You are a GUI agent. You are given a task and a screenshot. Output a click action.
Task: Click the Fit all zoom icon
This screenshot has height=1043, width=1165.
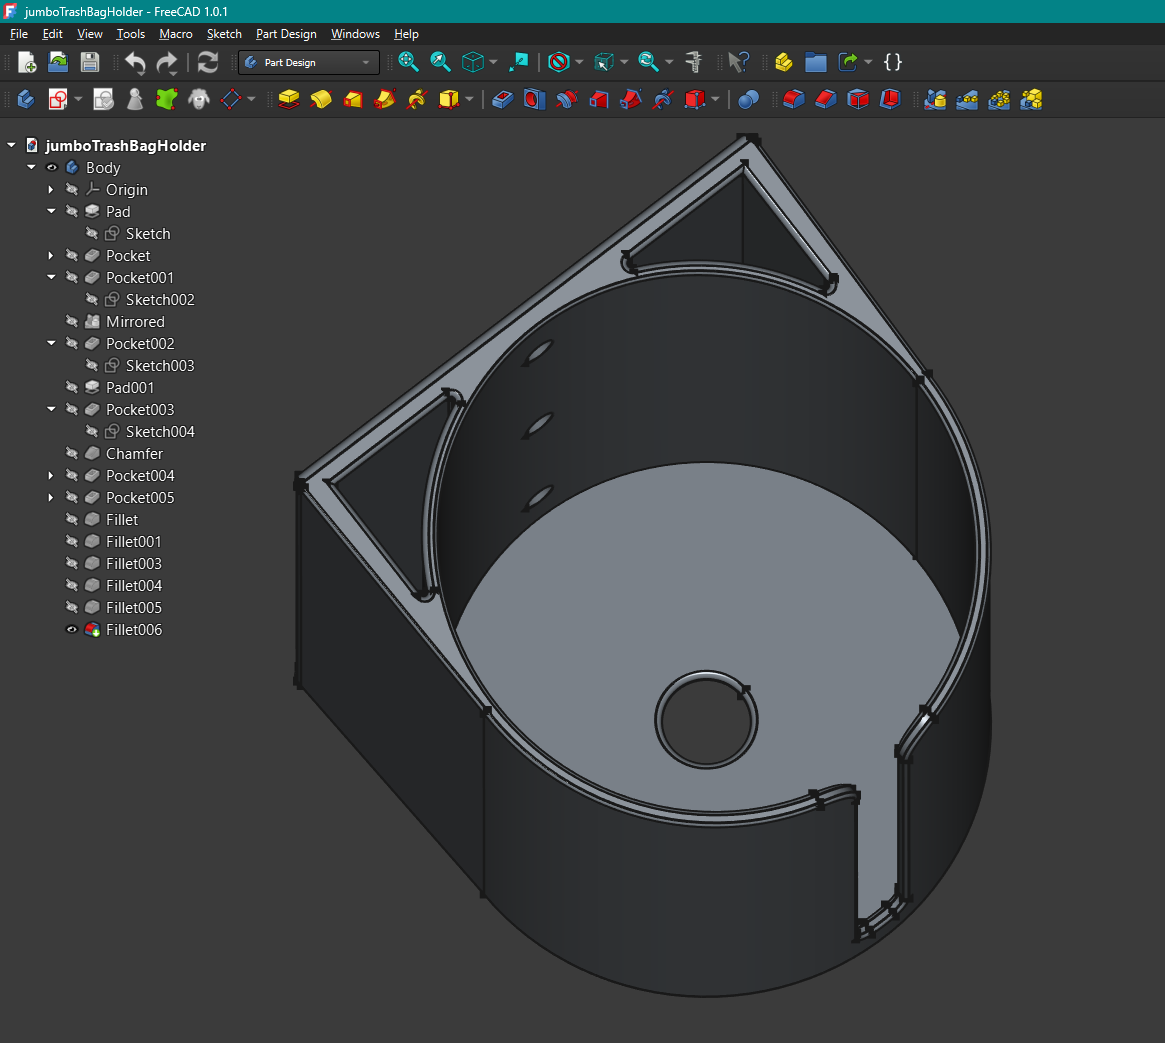(x=408, y=62)
